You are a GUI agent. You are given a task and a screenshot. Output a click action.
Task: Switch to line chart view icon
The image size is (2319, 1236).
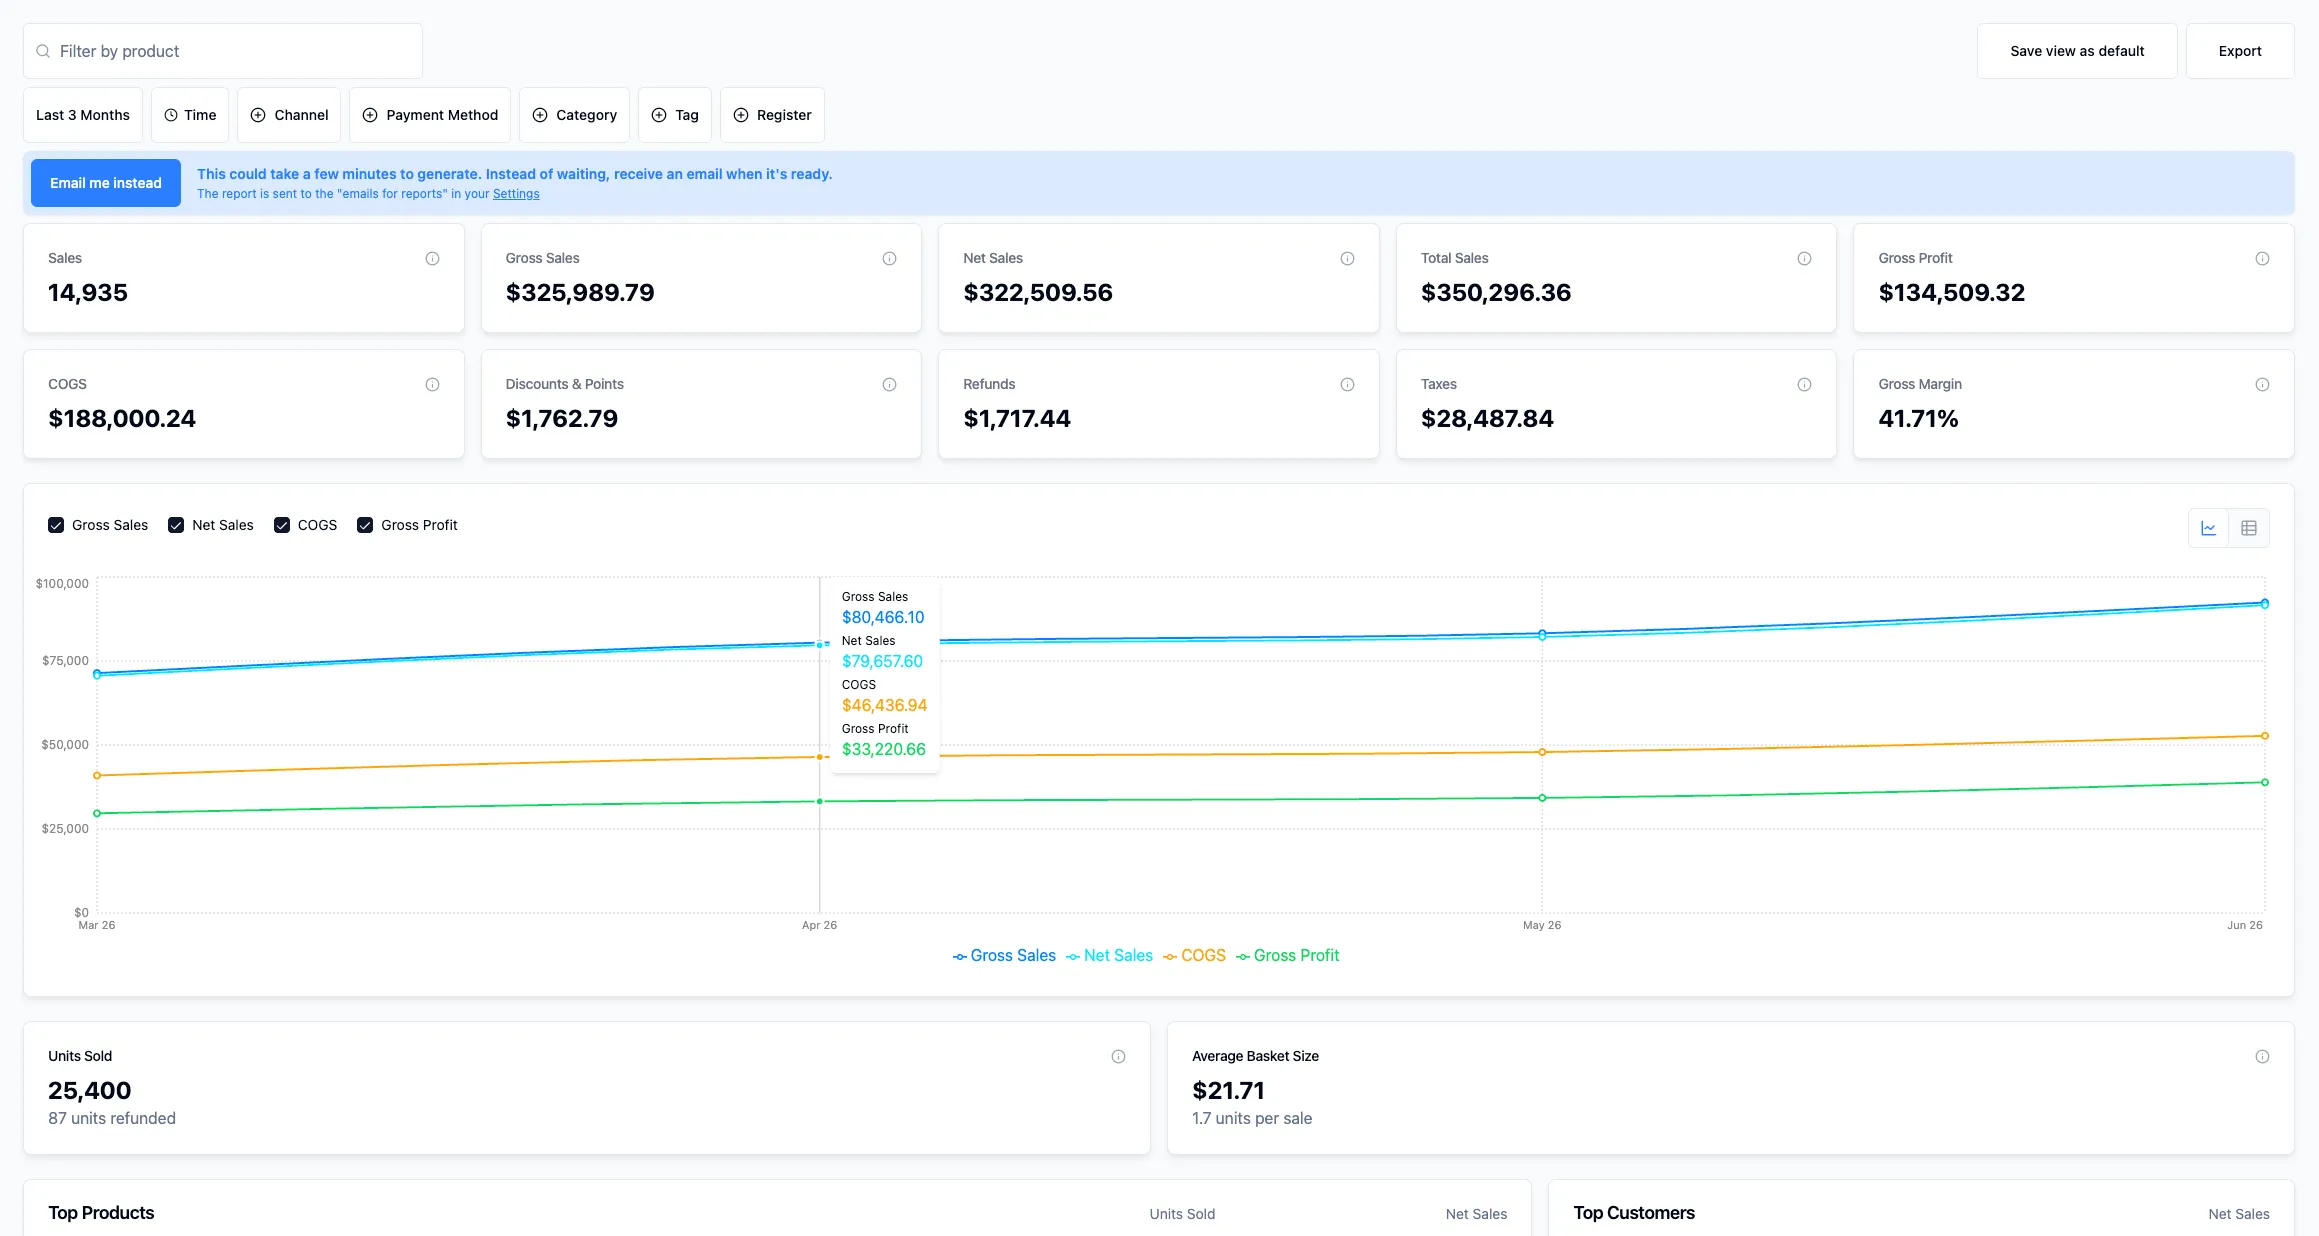point(2208,528)
